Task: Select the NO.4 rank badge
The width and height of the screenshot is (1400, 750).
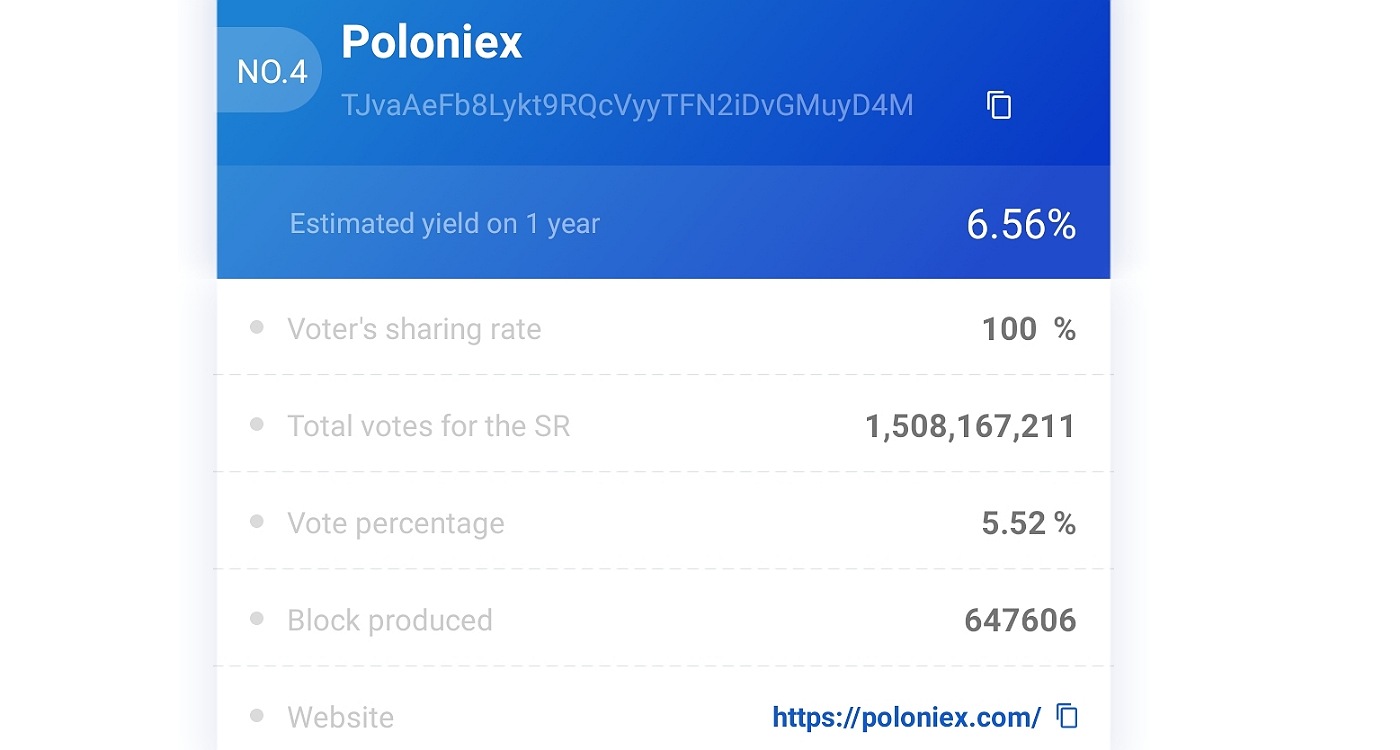Action: pos(270,70)
